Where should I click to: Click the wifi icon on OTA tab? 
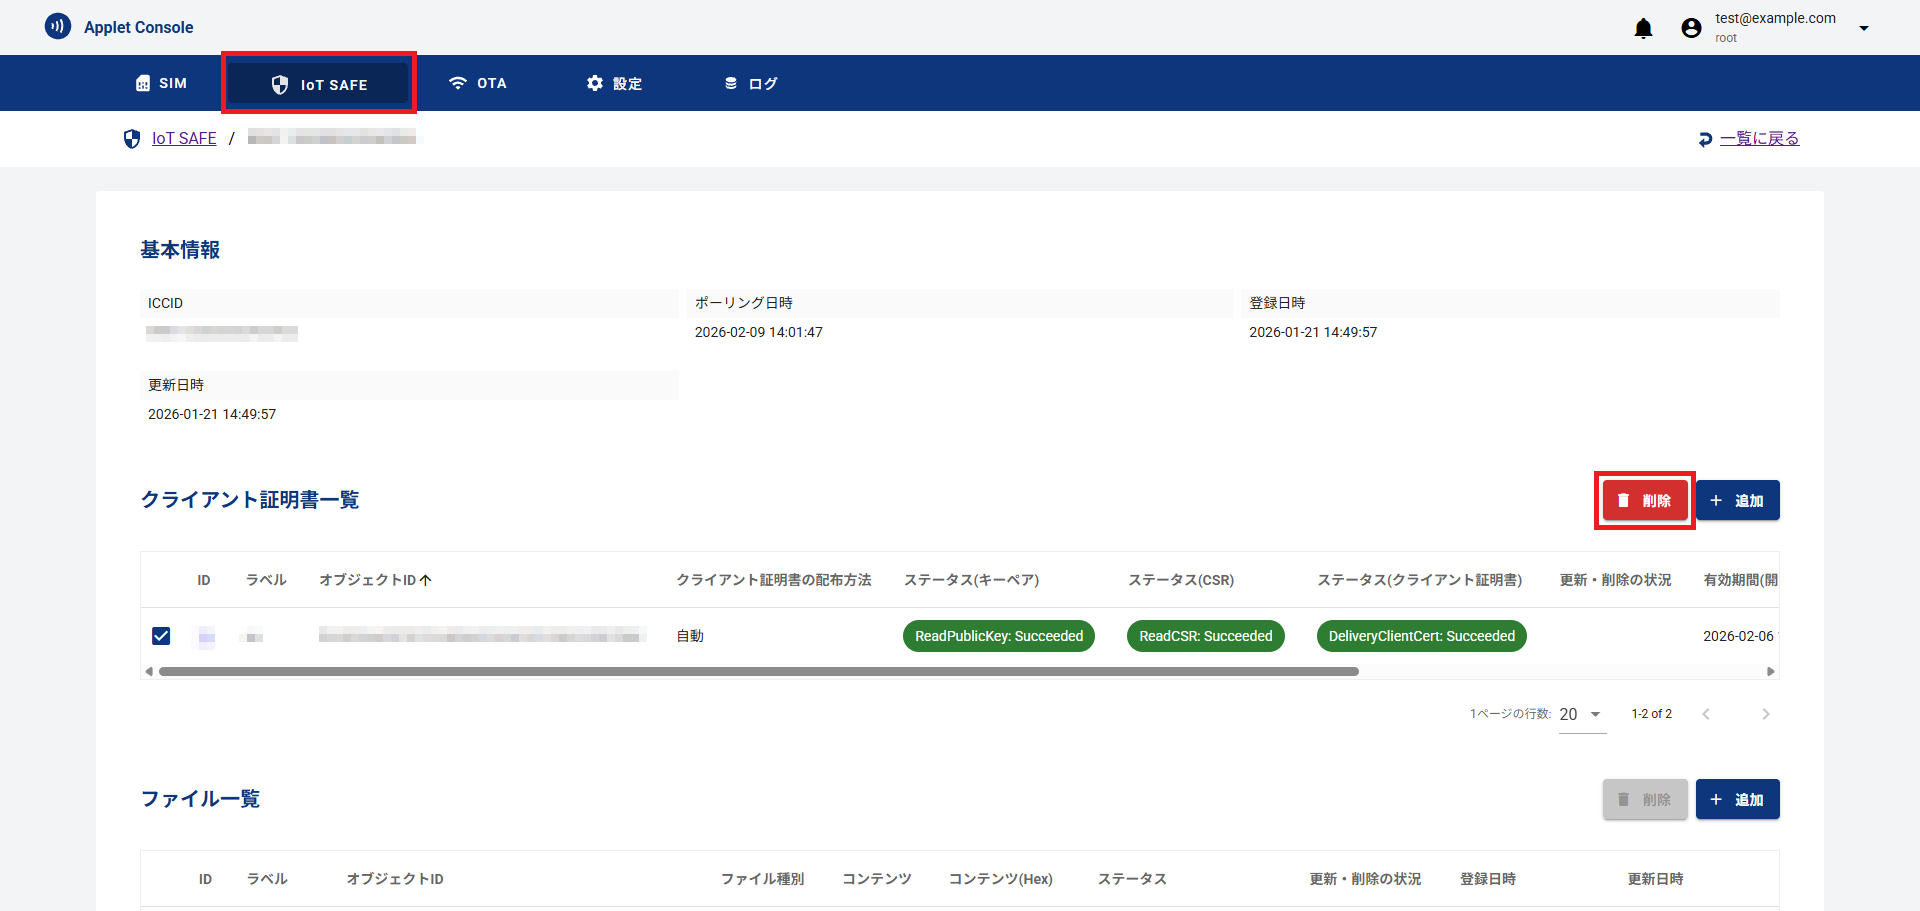(x=458, y=83)
